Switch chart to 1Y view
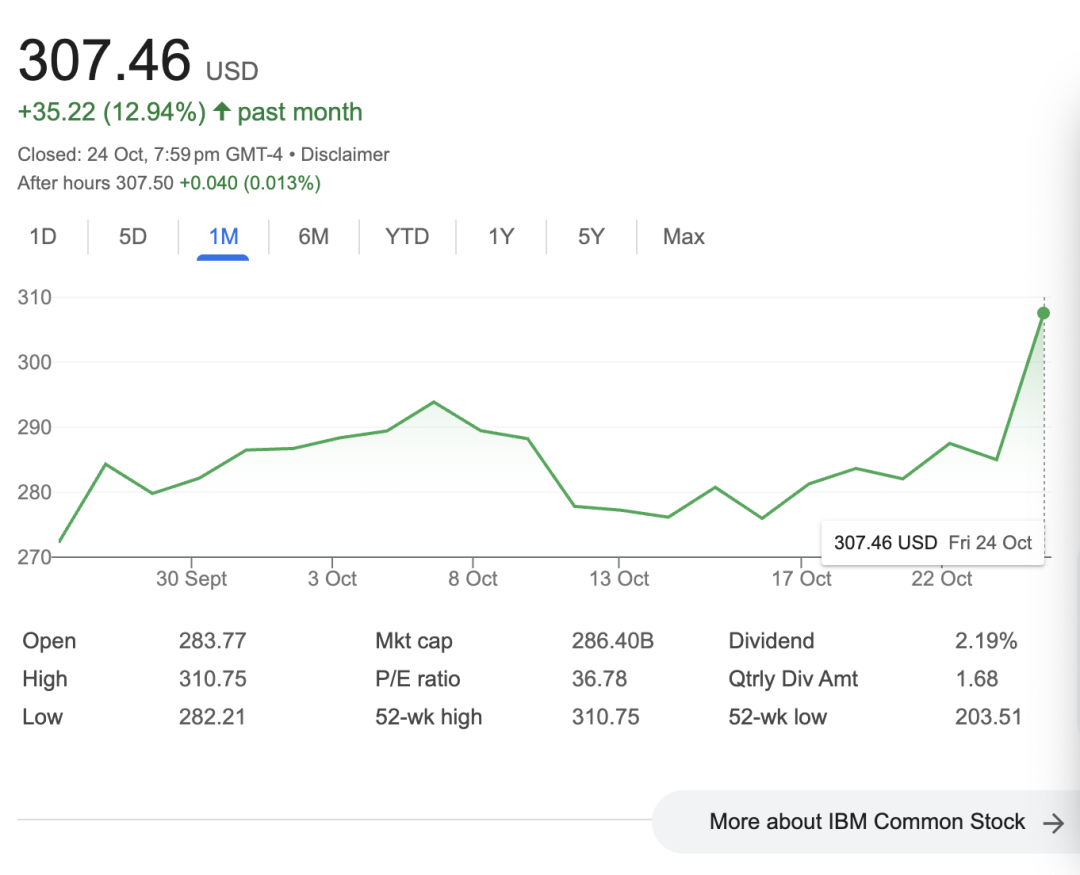 [501, 237]
